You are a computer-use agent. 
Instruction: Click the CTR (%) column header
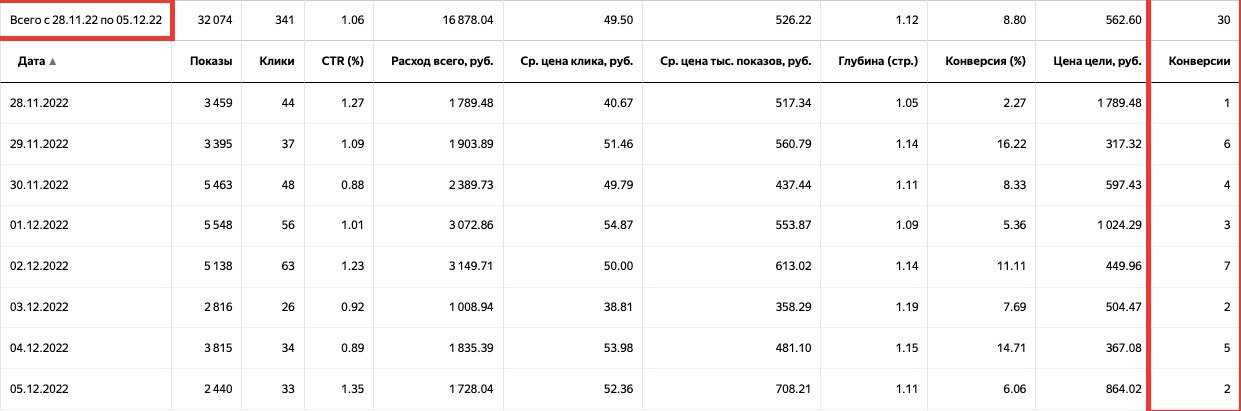pyautogui.click(x=340, y=62)
